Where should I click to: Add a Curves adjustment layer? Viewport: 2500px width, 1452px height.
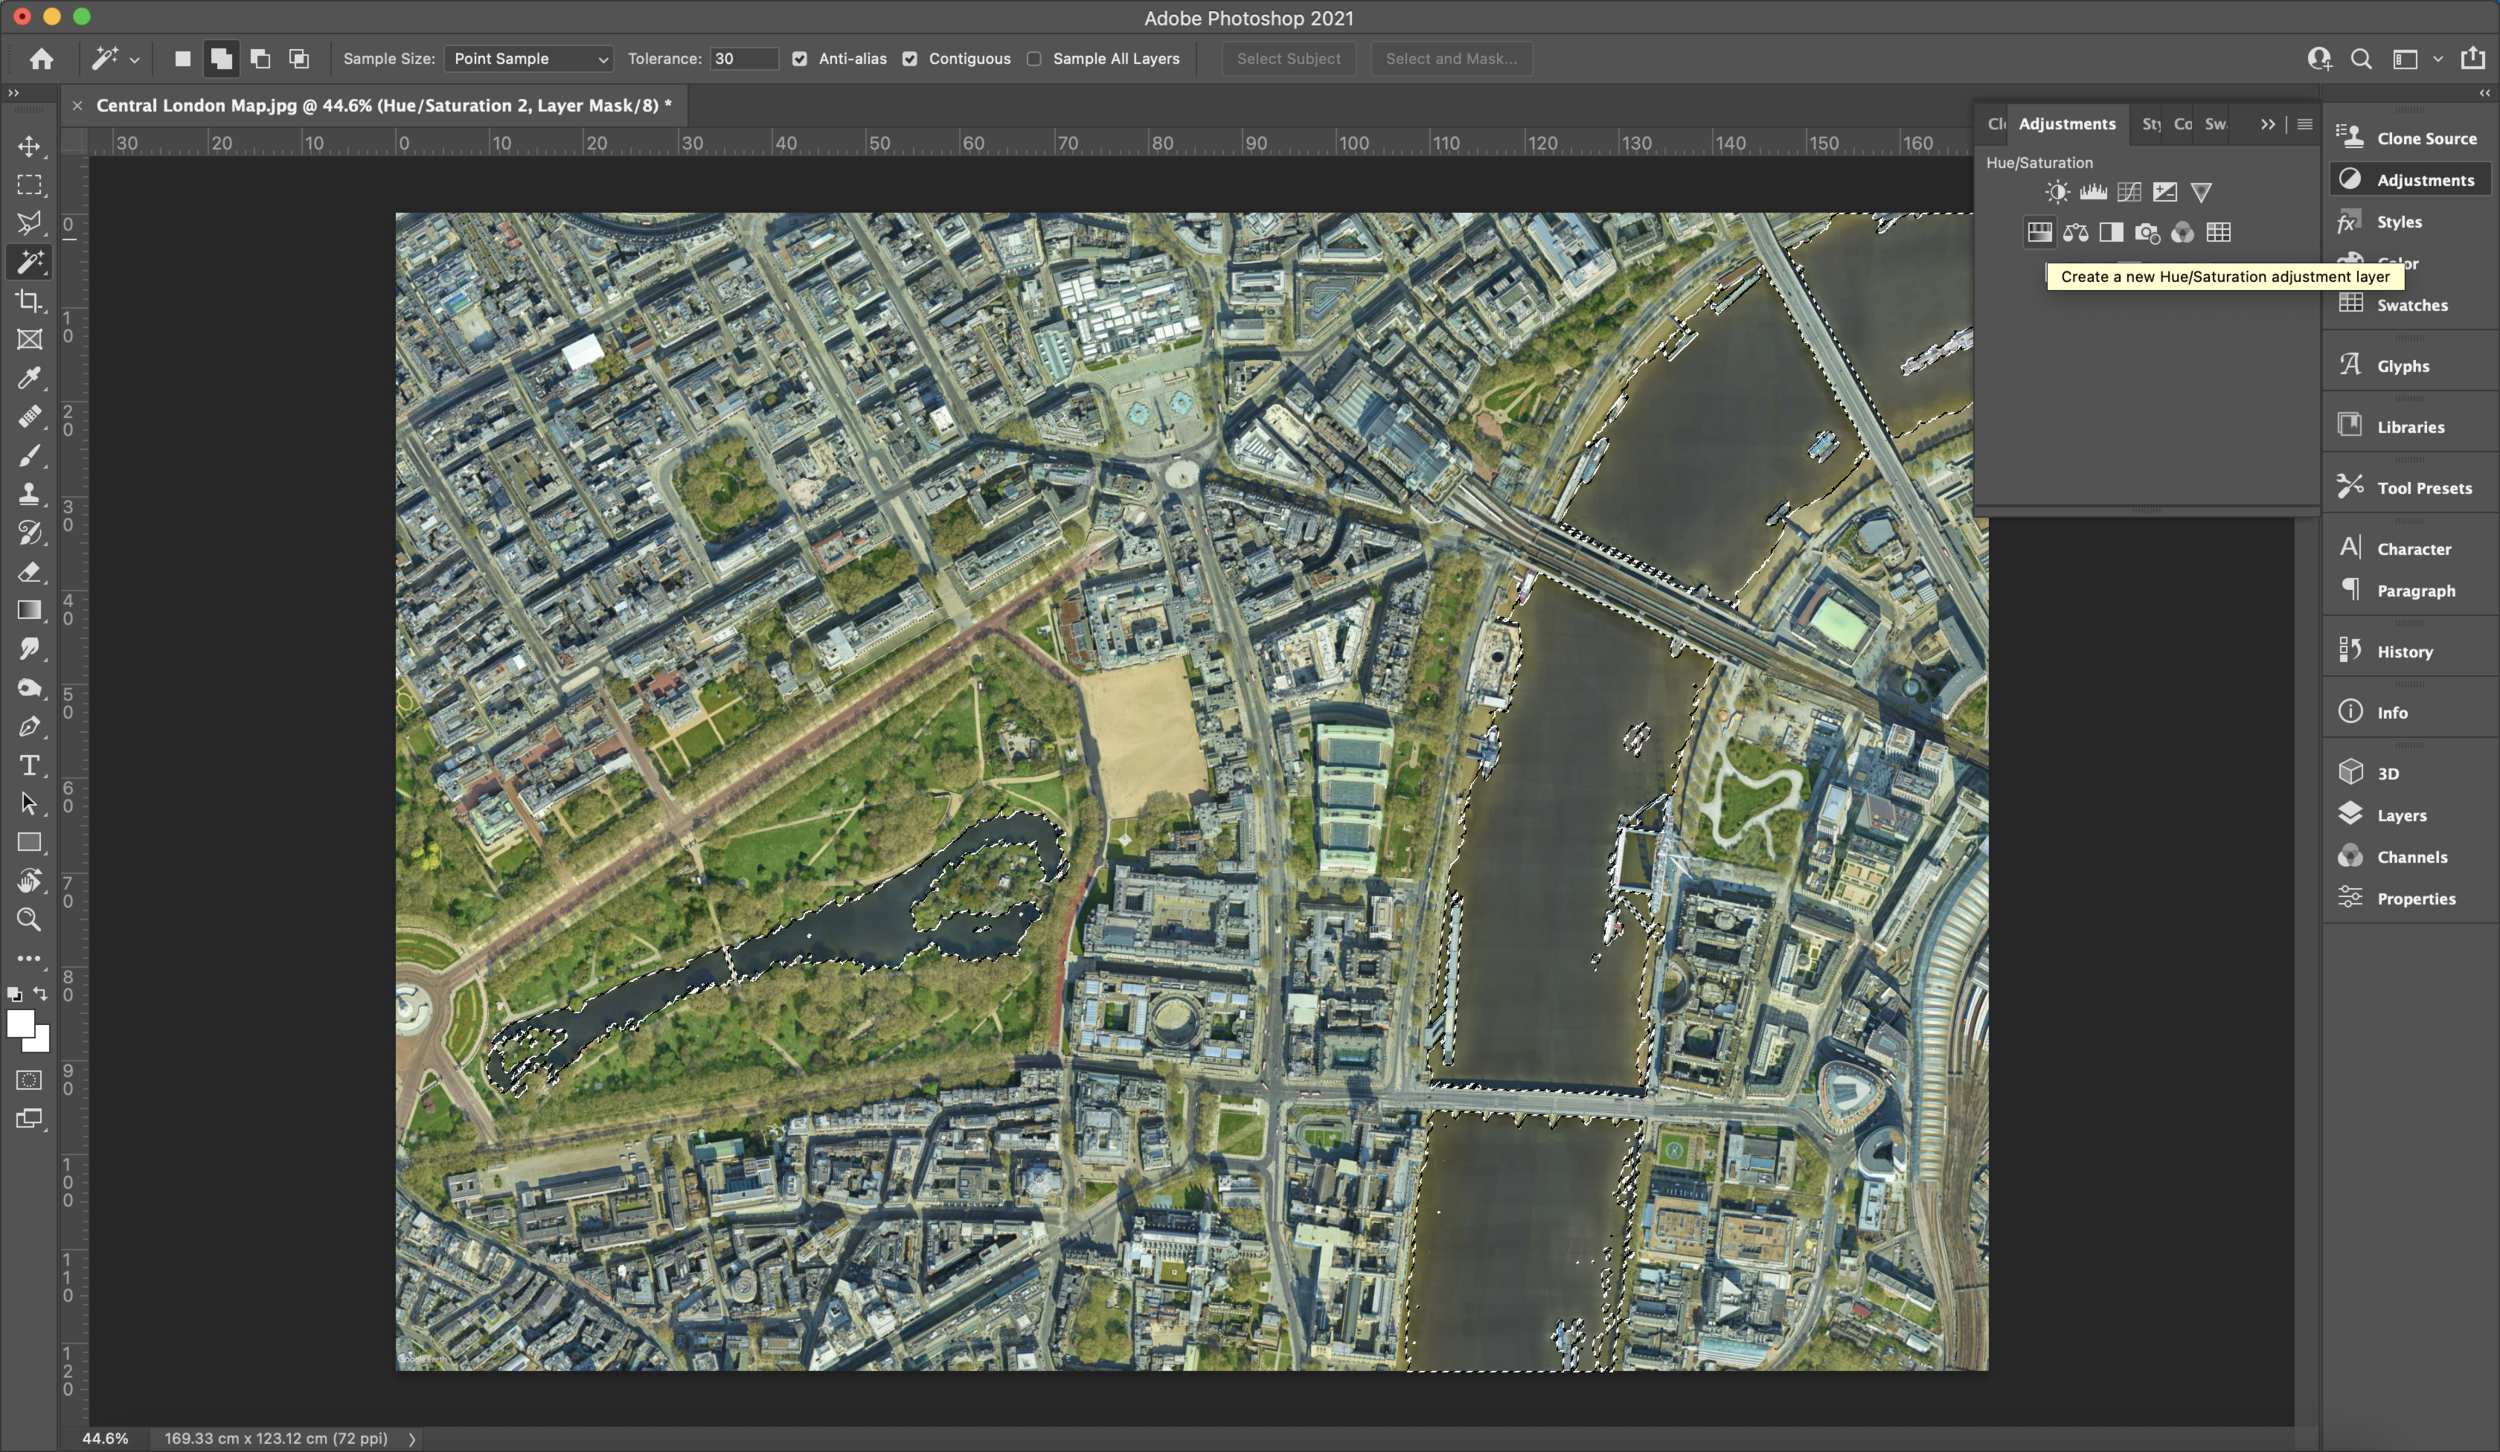click(x=2129, y=192)
